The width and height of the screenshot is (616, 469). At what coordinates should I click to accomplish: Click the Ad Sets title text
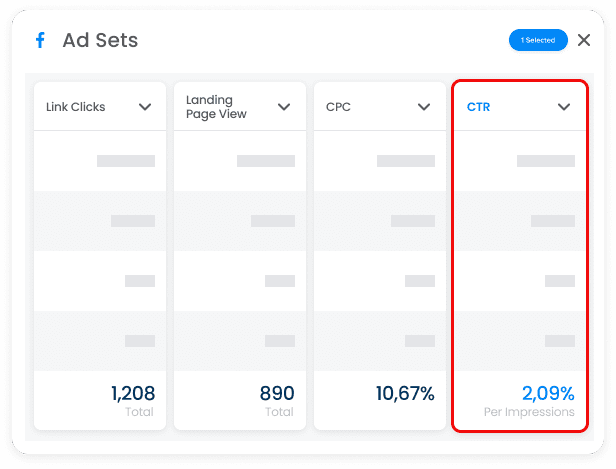point(100,40)
